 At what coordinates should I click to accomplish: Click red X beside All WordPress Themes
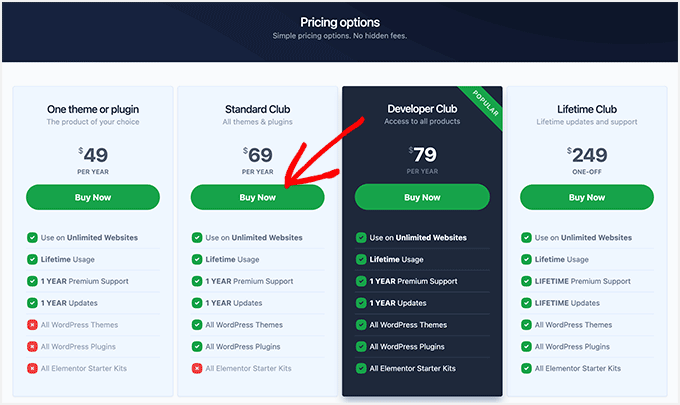coord(33,325)
